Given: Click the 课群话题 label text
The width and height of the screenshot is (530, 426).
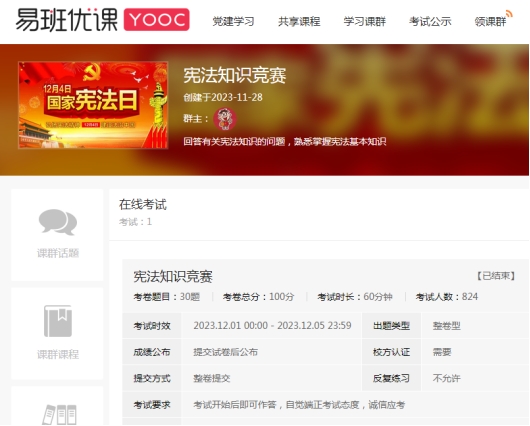Looking at the screenshot, I should pos(58,253).
